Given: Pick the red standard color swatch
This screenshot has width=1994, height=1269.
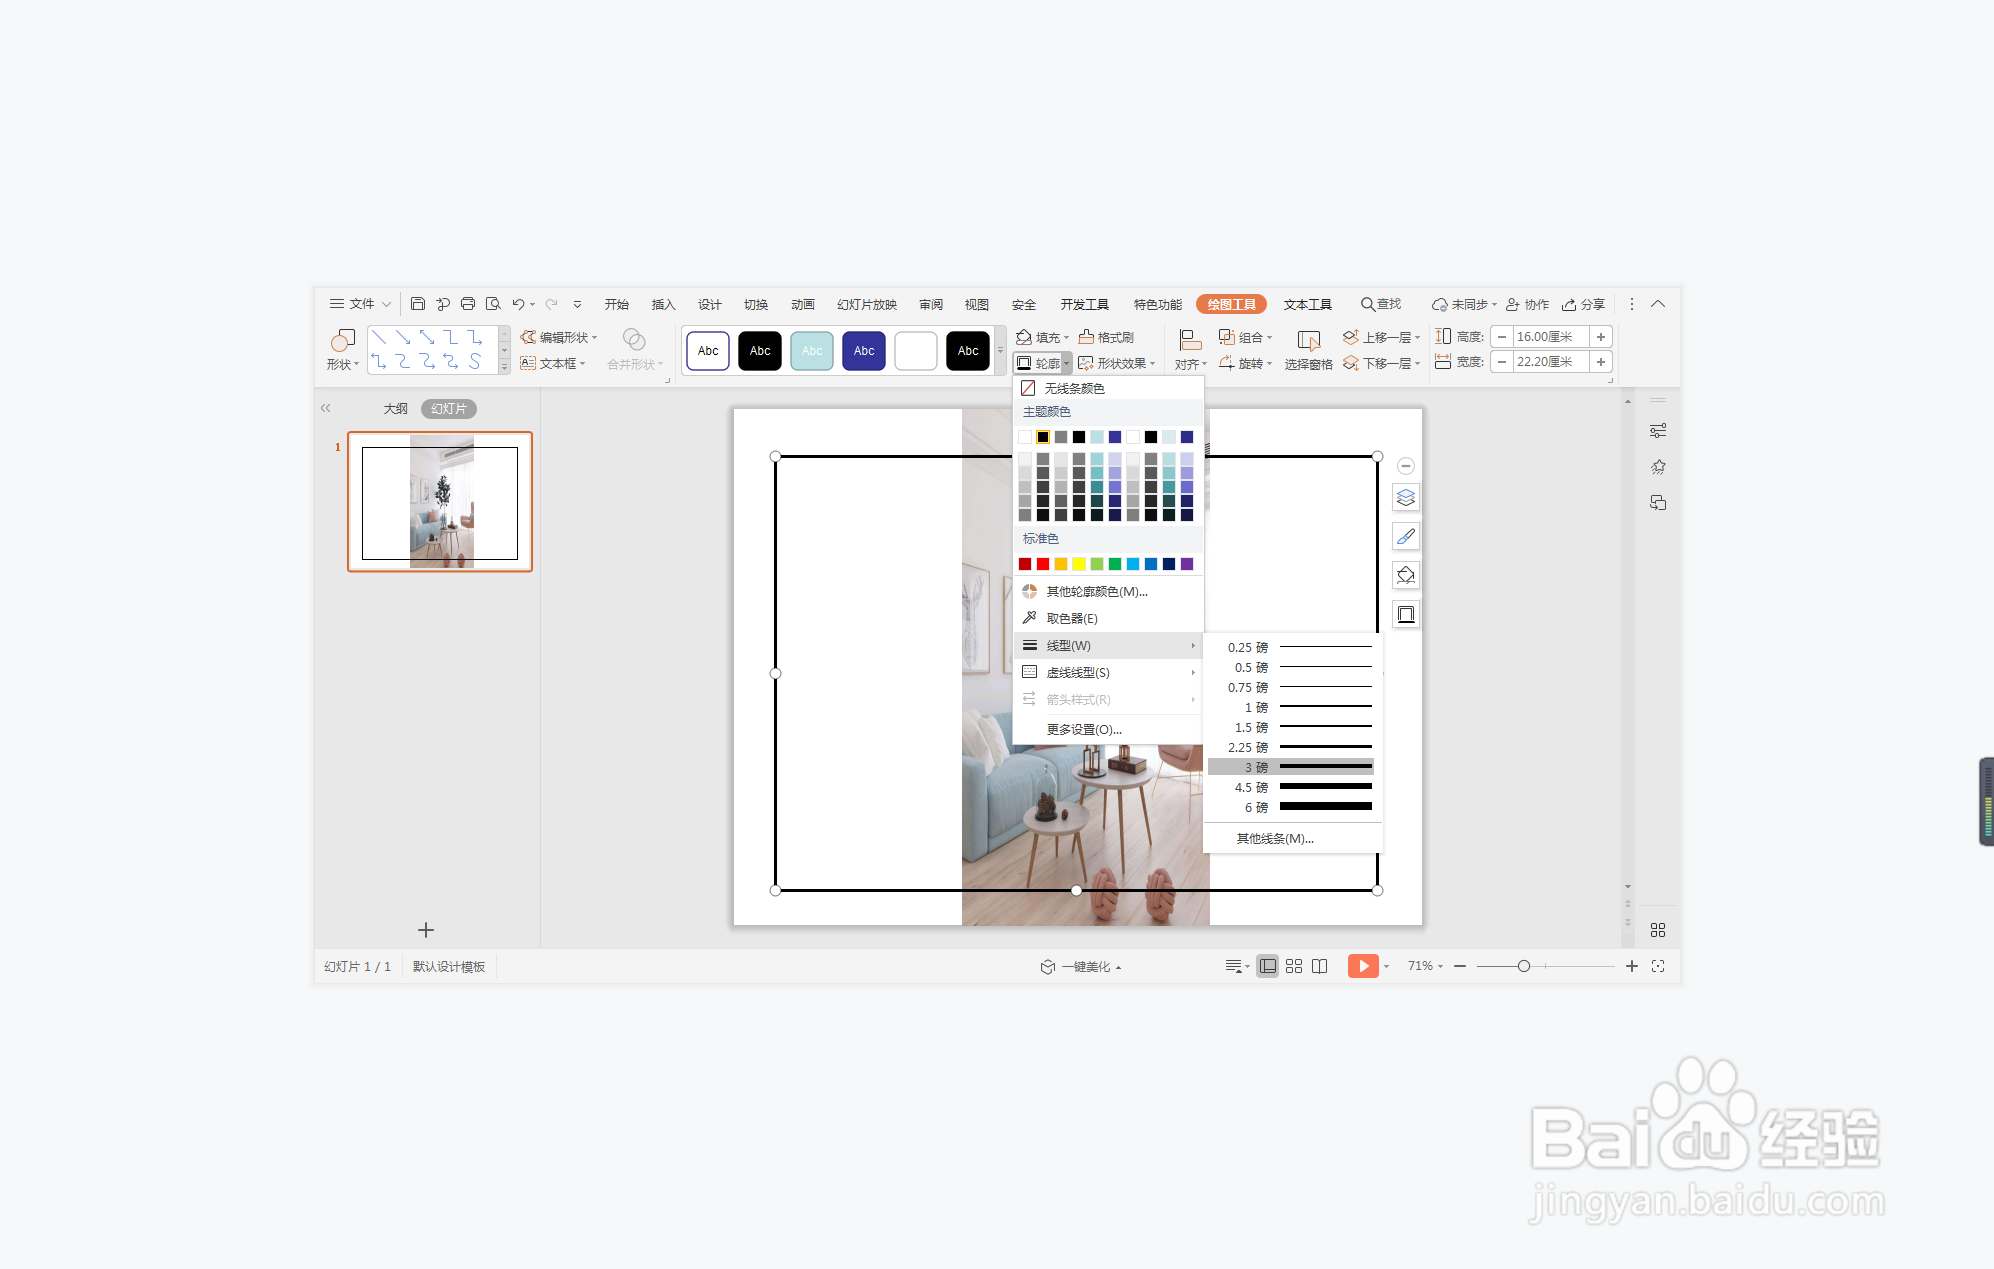Looking at the screenshot, I should (1043, 564).
